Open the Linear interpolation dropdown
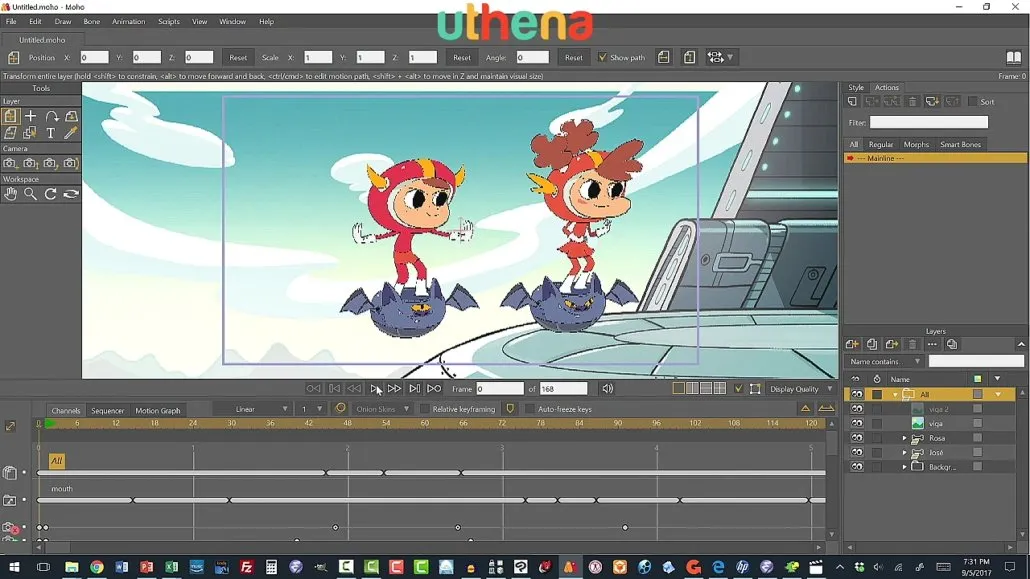 [252, 409]
